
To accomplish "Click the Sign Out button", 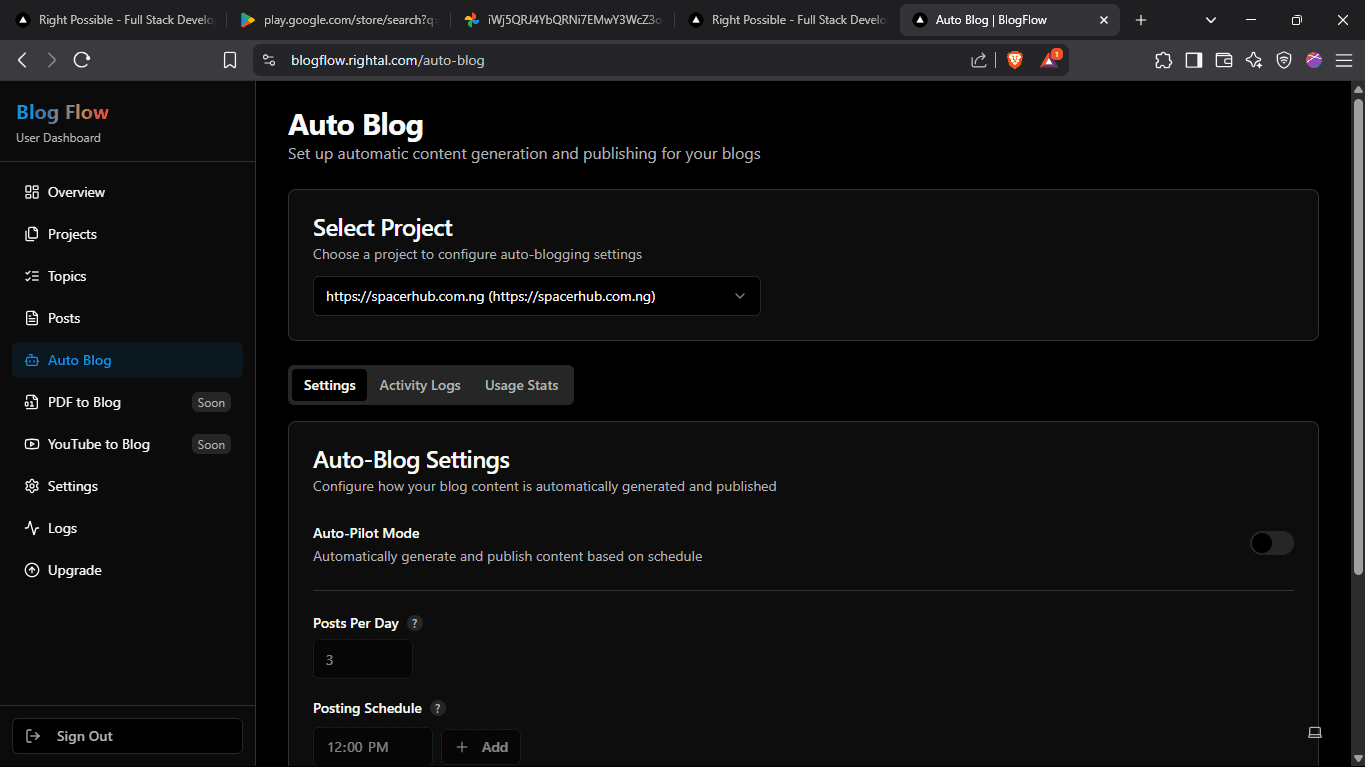I will pos(127,736).
